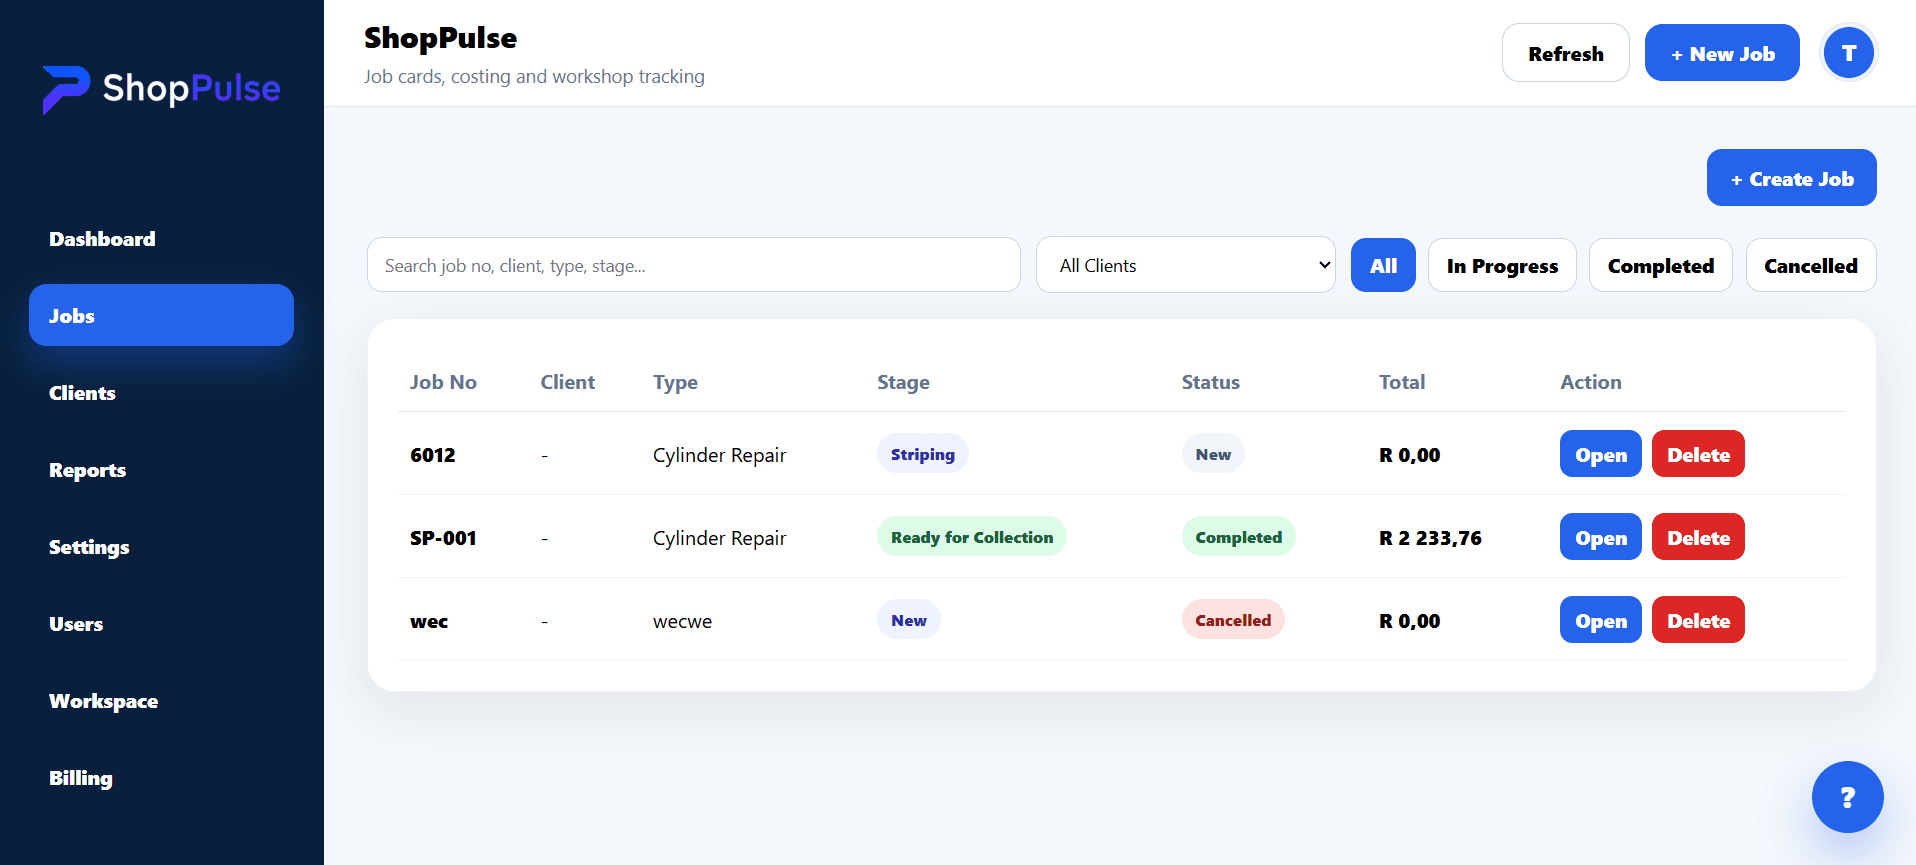Delete job 6012
Viewport: 1916px width, 865px height.
(1698, 454)
